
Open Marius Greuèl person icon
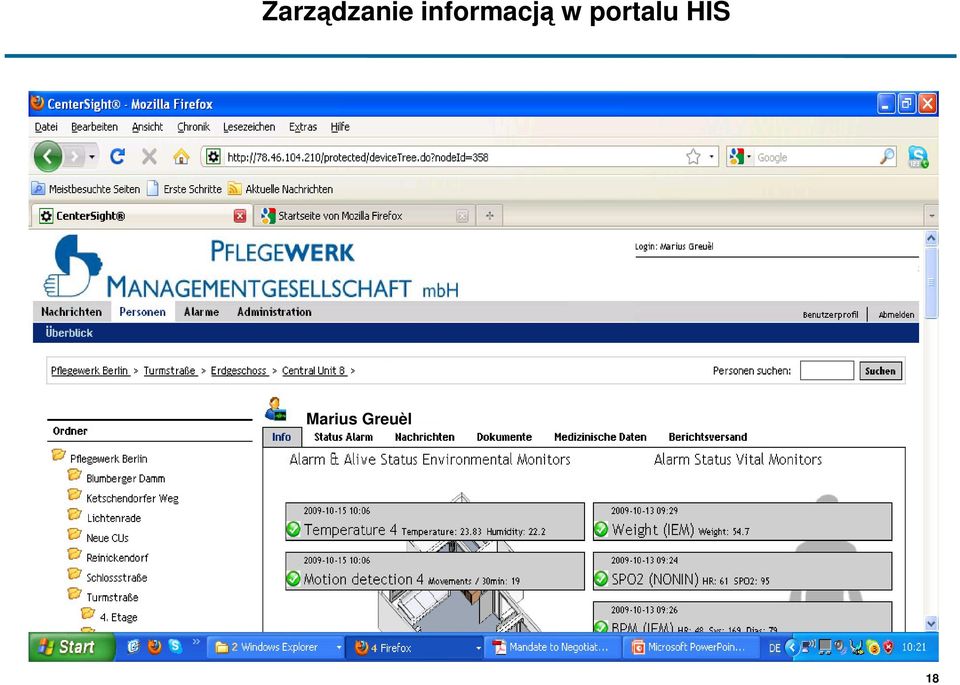[275, 409]
